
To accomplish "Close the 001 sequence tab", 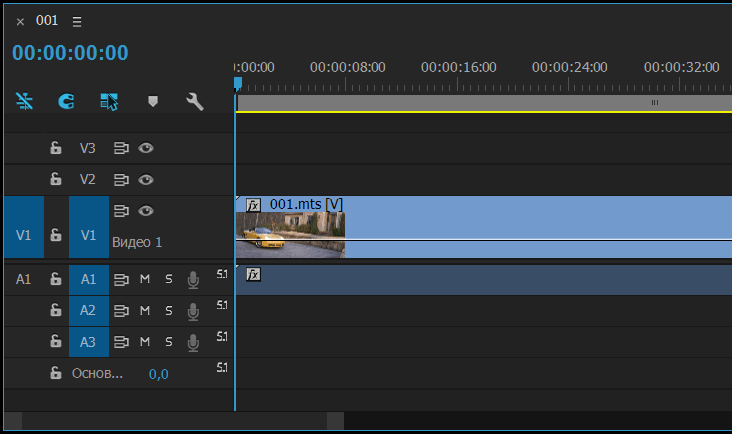I will coord(20,21).
